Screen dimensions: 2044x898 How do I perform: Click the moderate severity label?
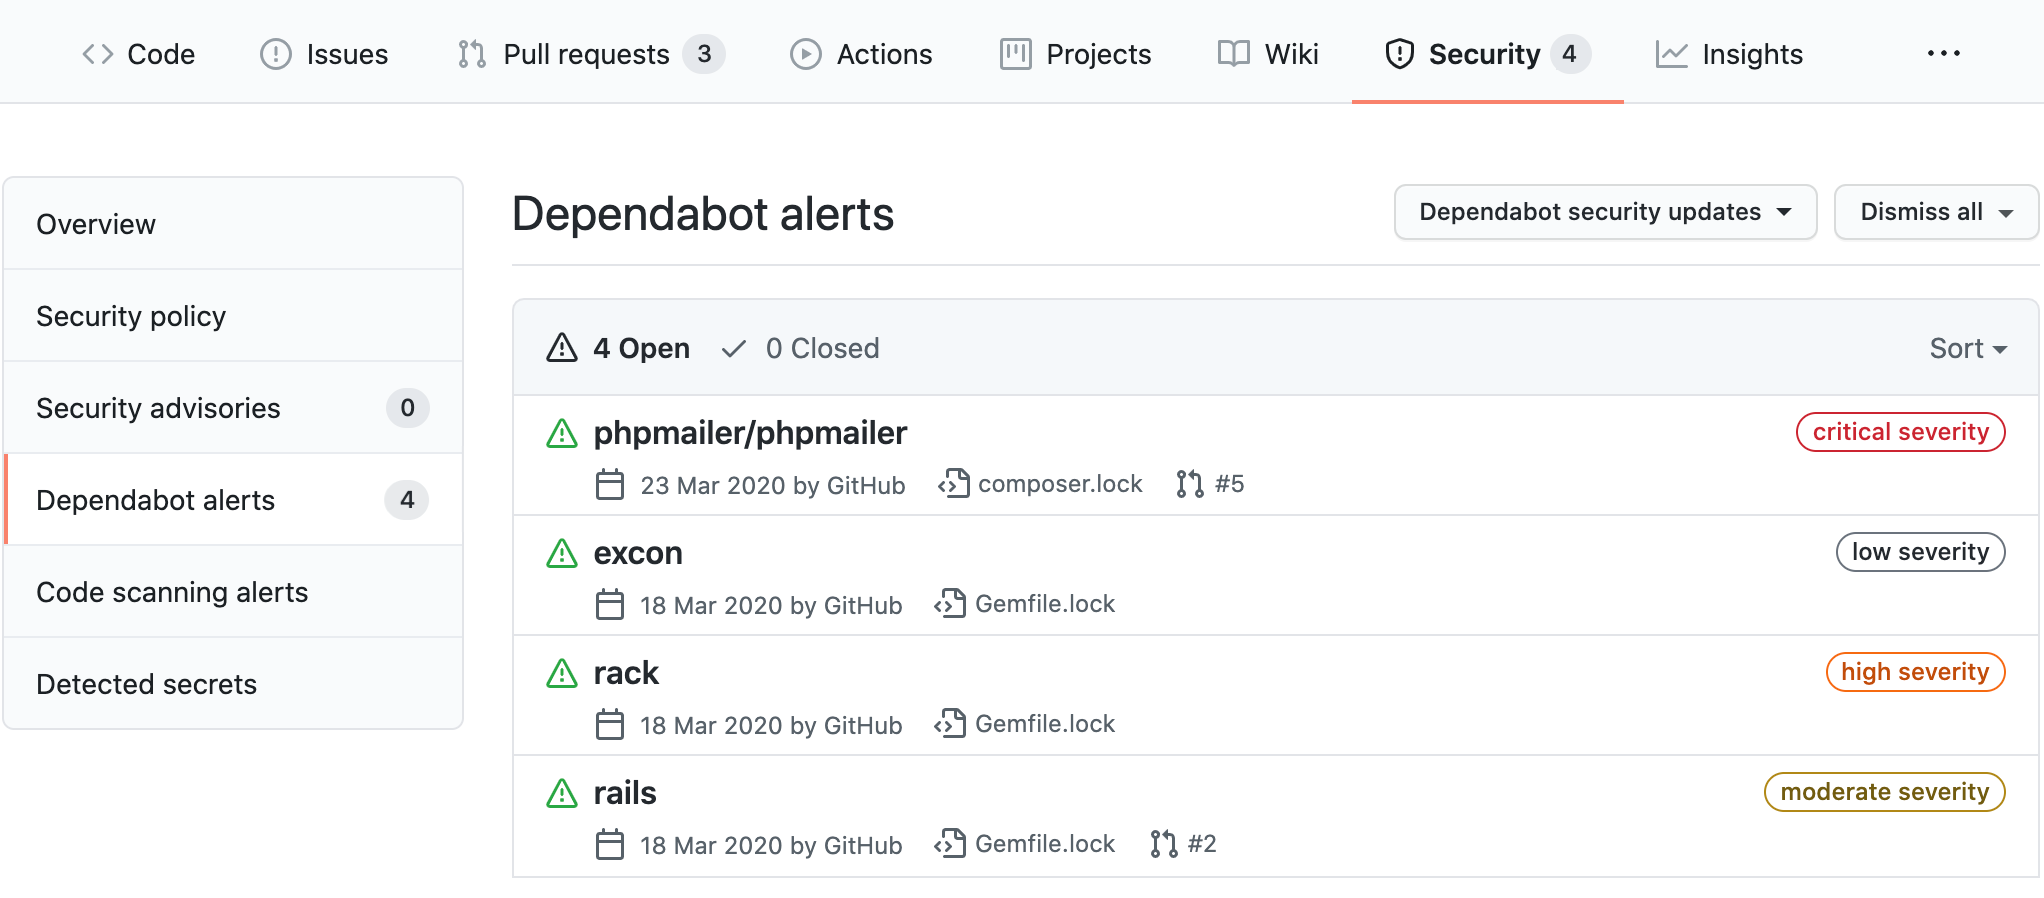point(1885,792)
